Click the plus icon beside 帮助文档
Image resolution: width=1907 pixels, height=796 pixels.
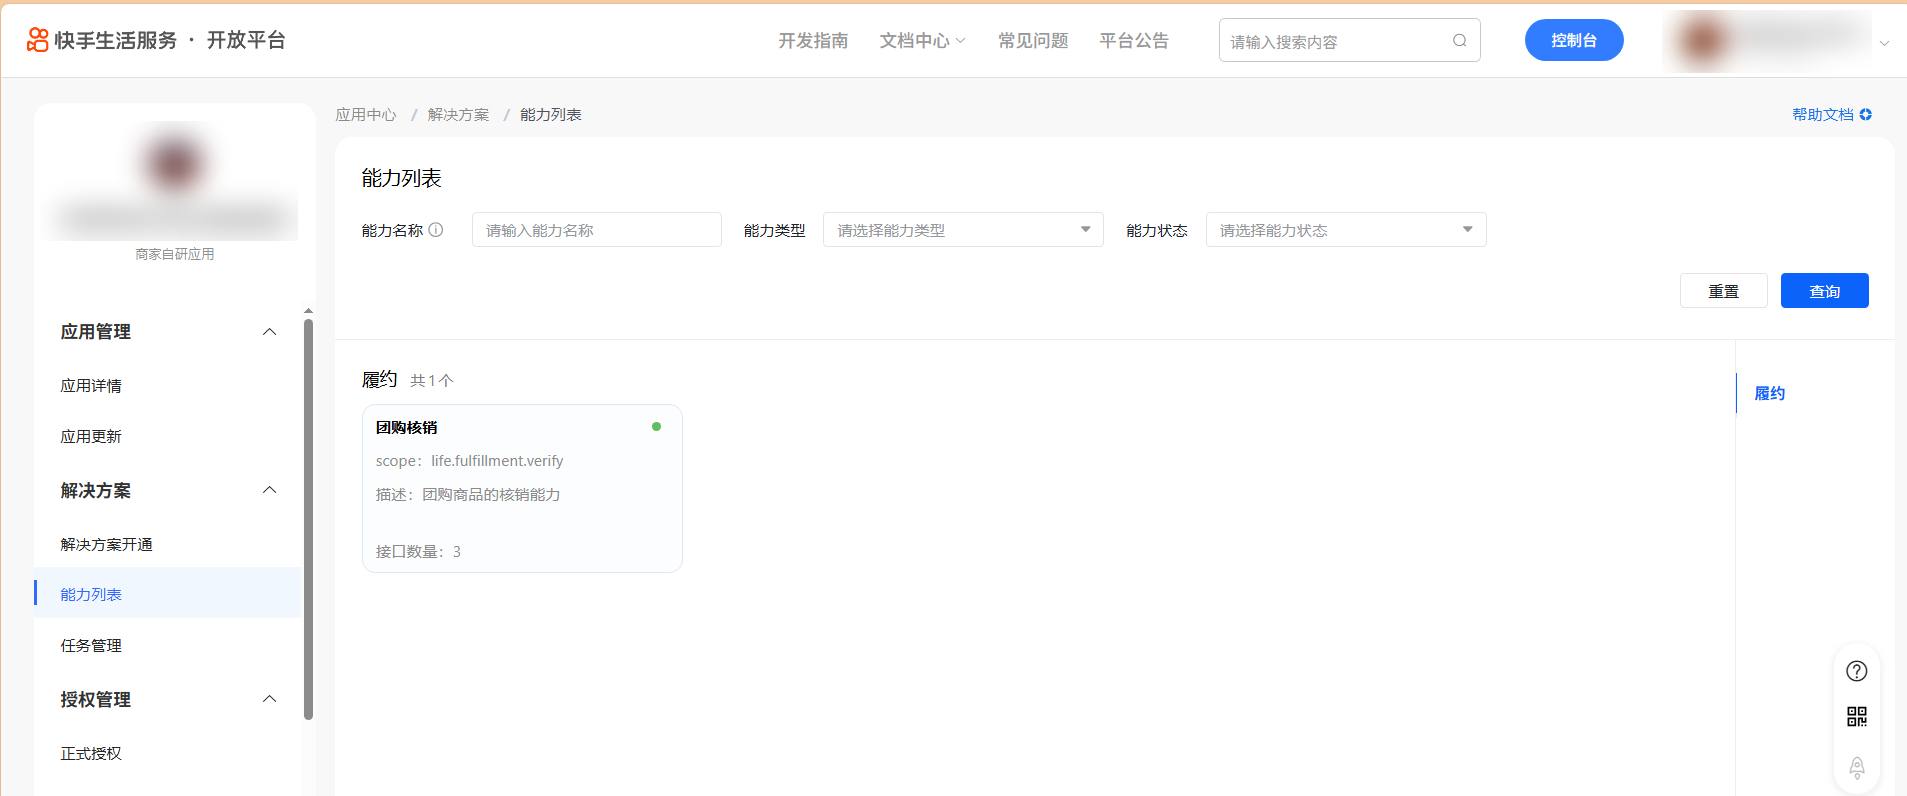[x=1866, y=115]
